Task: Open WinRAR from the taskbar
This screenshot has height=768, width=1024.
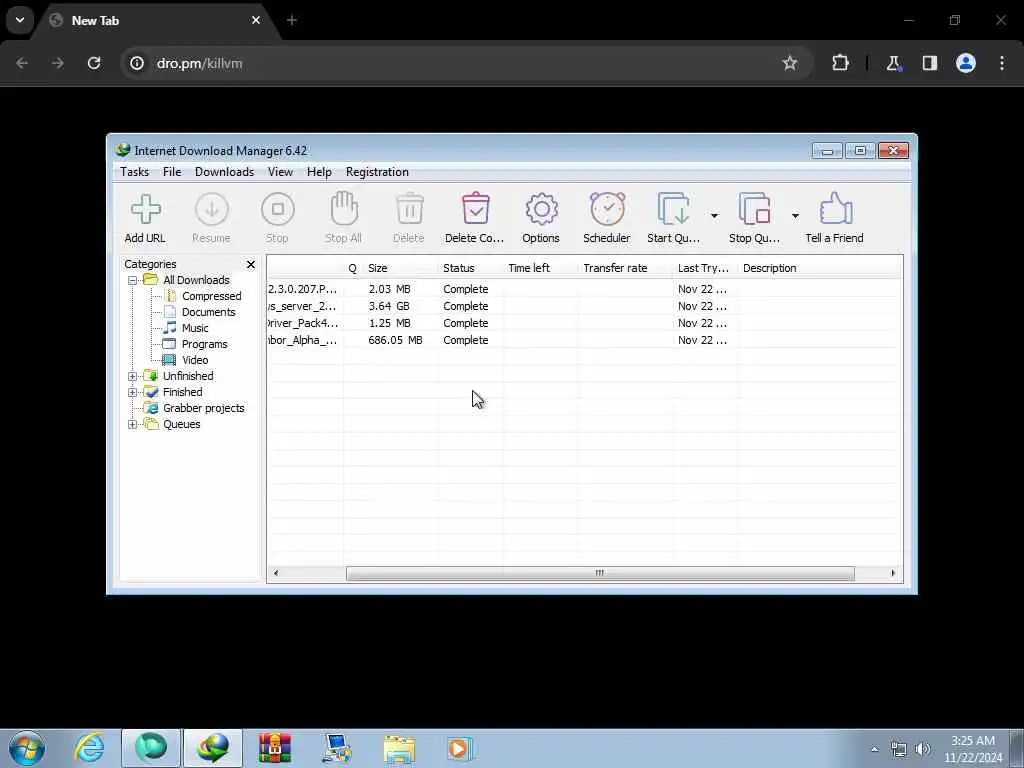Action: 275,748
